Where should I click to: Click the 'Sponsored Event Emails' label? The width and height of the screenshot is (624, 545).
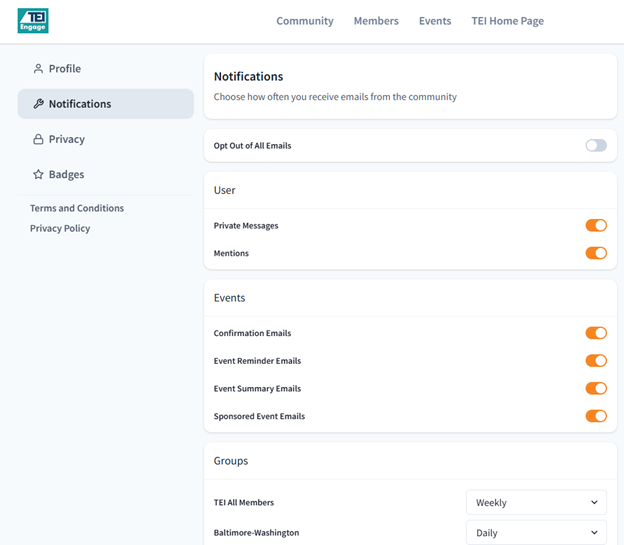pos(259,416)
